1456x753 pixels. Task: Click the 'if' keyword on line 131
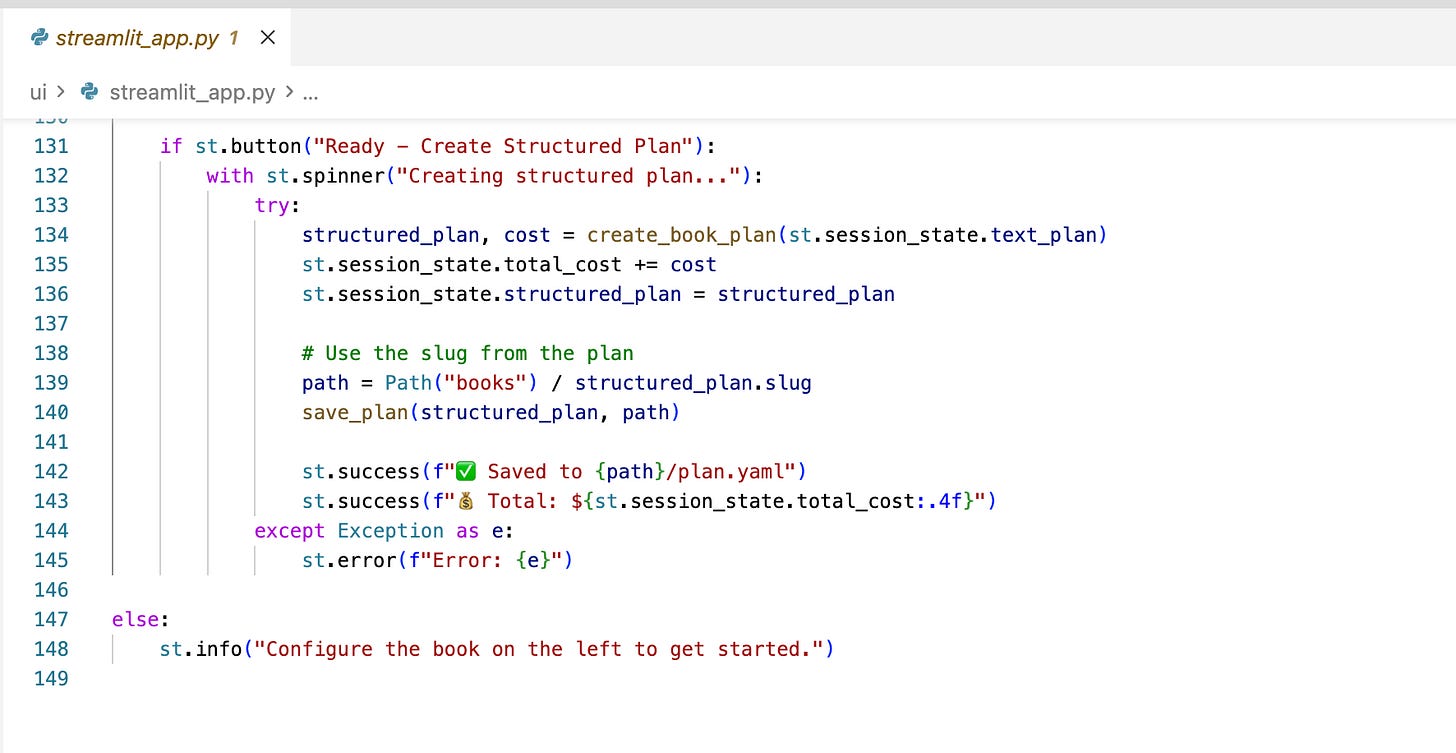pyautogui.click(x=171, y=146)
